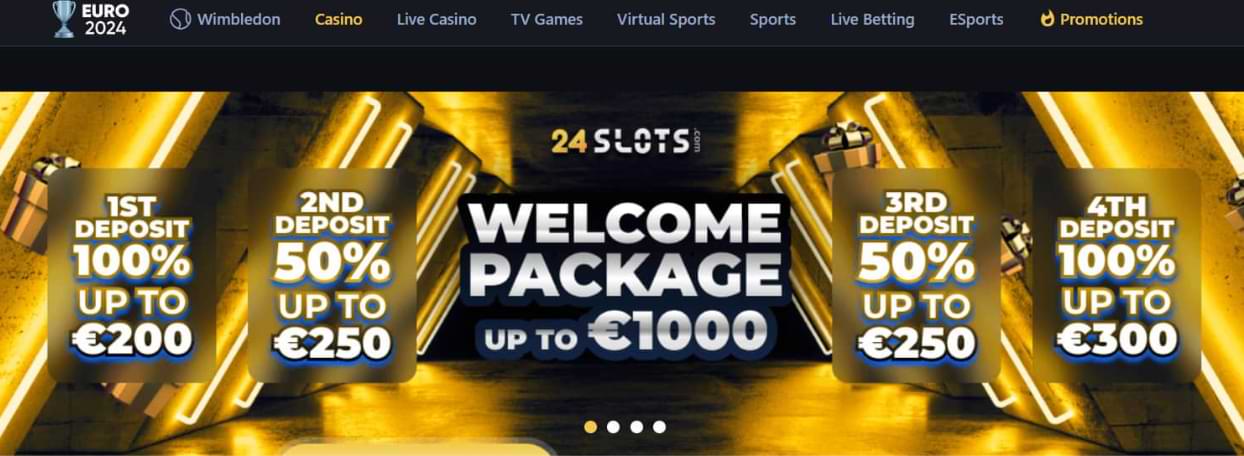Navigate to Live Betting
1244x456 pixels.
point(872,19)
